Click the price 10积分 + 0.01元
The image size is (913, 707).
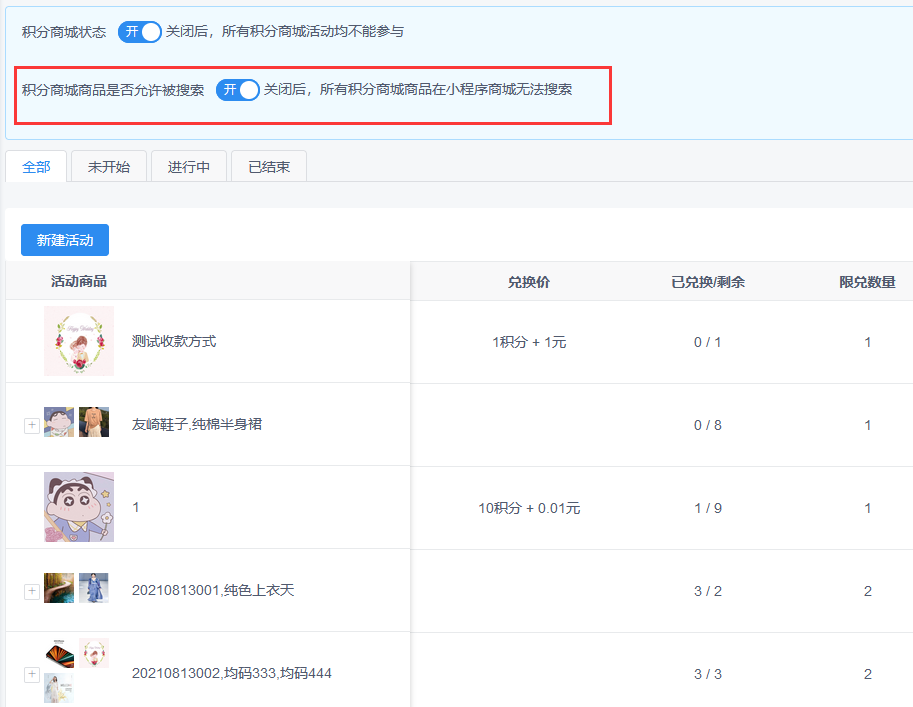click(529, 508)
